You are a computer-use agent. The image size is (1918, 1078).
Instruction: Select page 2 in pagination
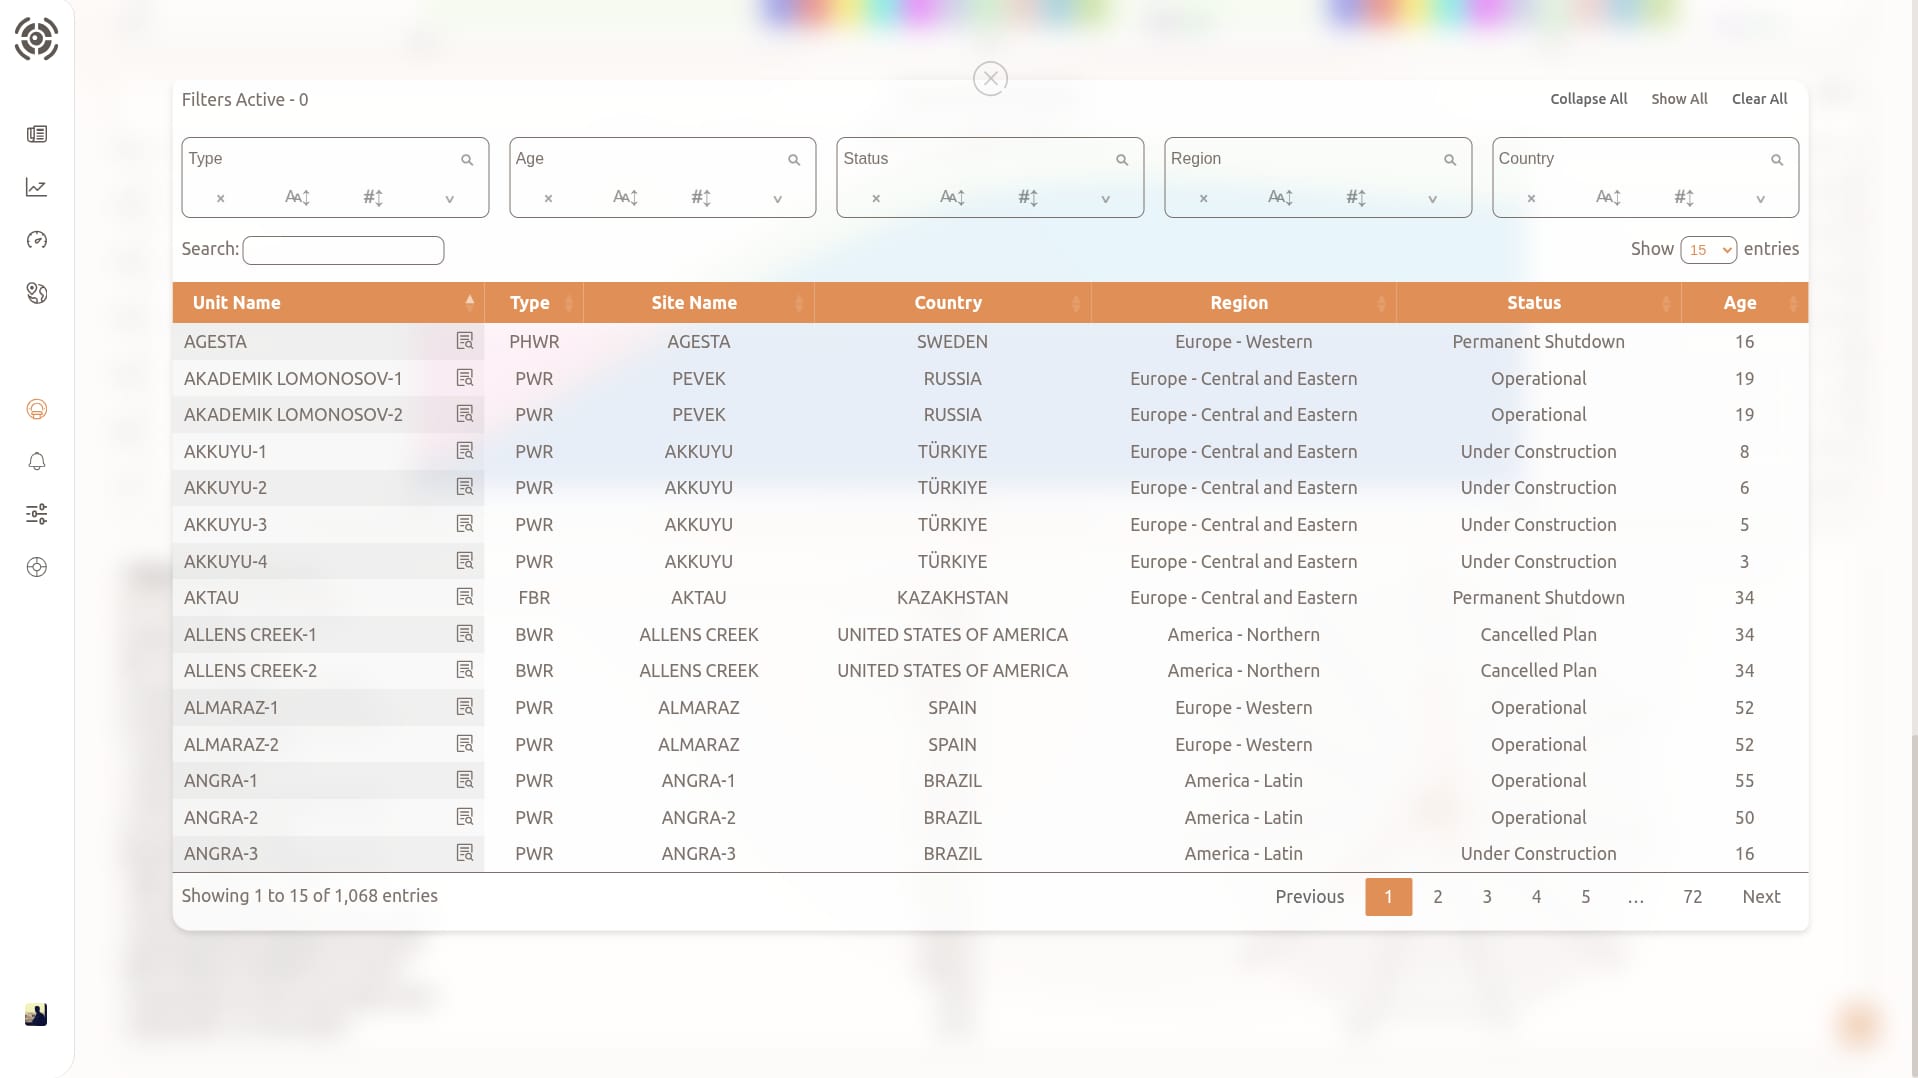coord(1437,897)
